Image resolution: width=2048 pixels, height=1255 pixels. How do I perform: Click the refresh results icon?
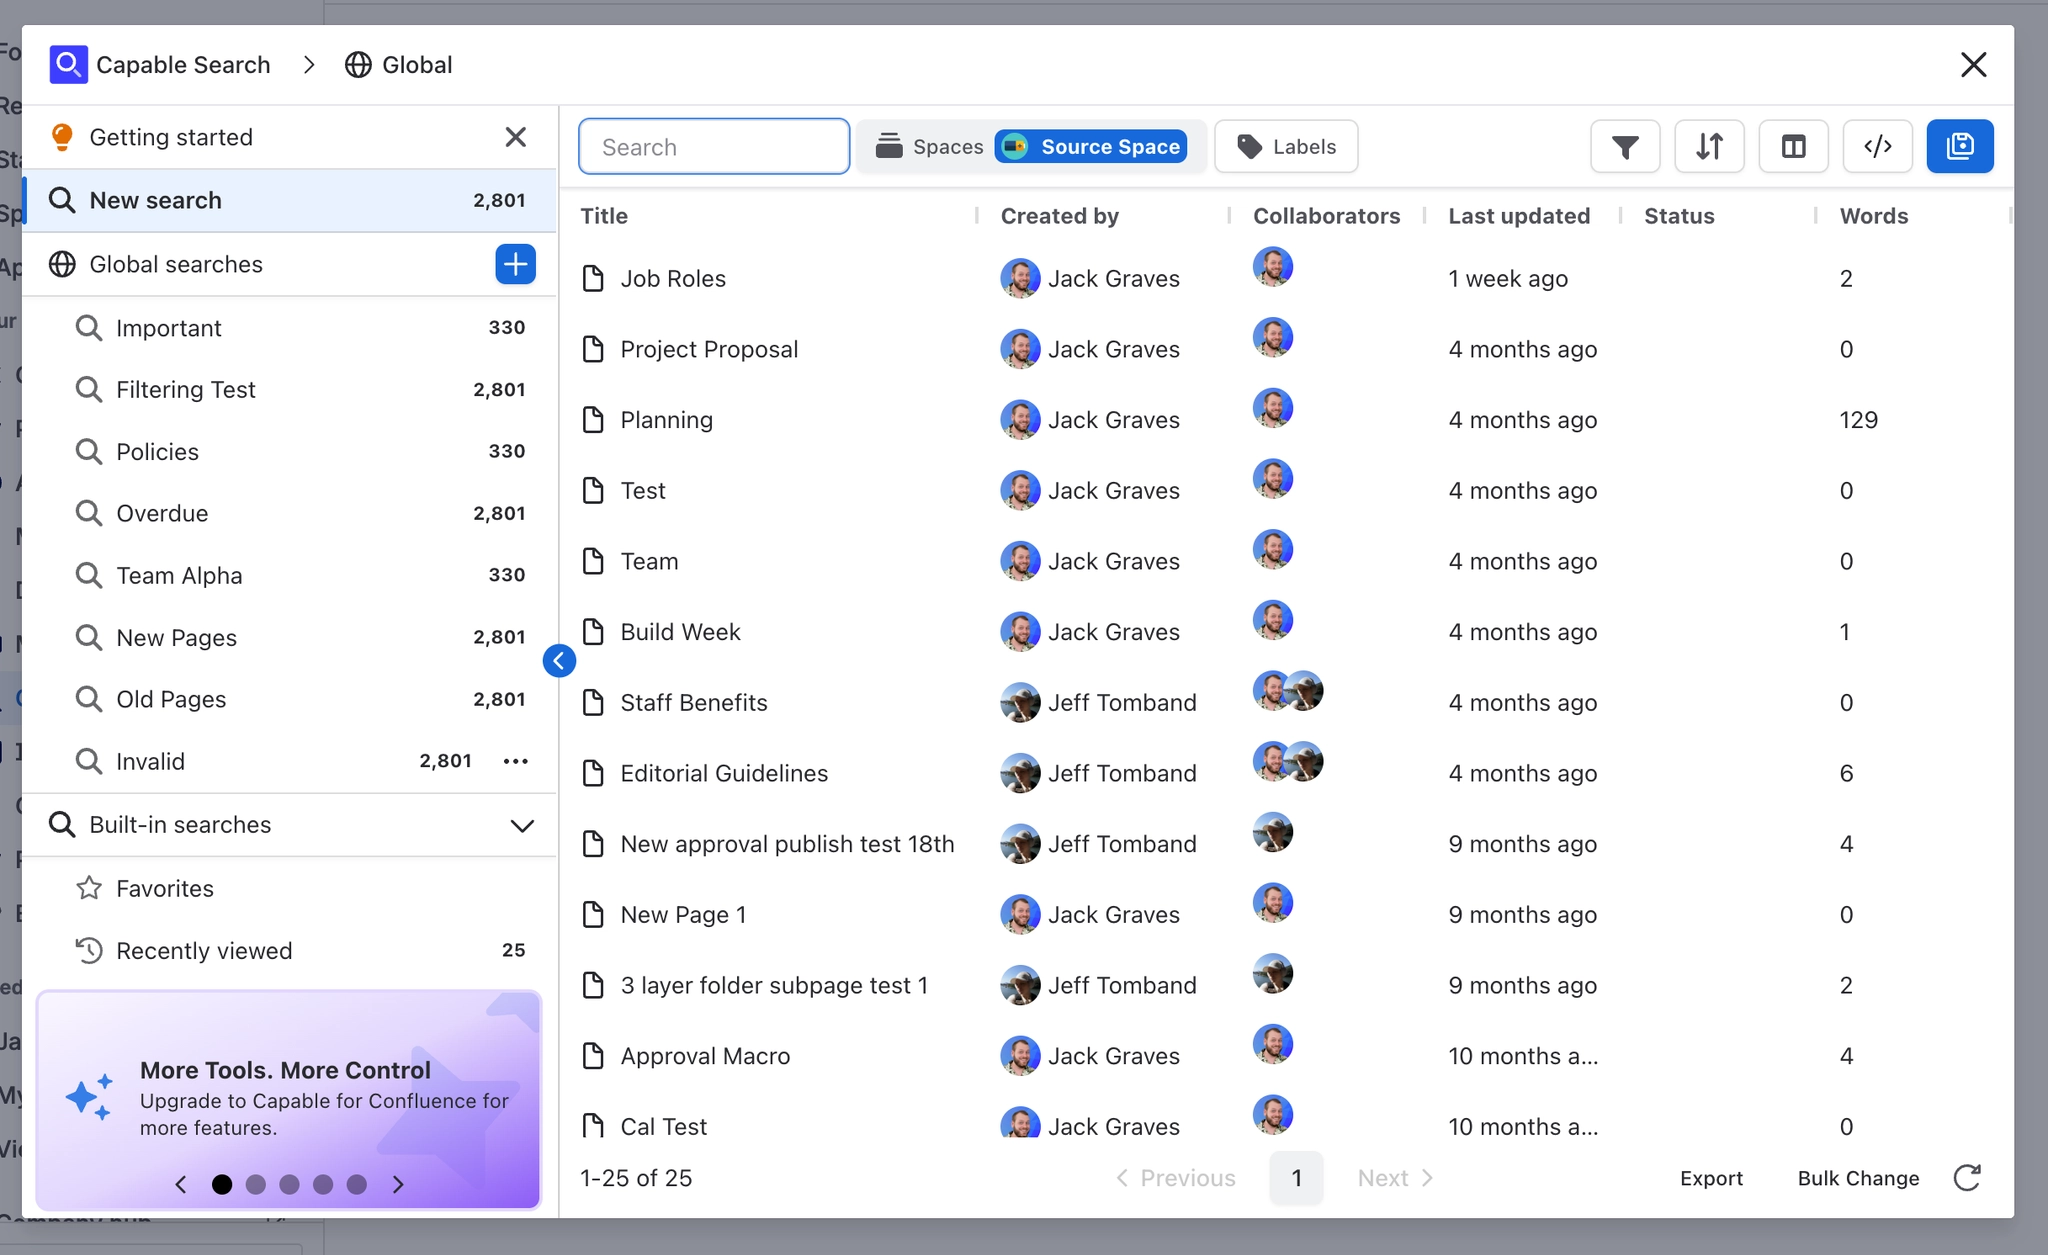tap(1967, 1178)
